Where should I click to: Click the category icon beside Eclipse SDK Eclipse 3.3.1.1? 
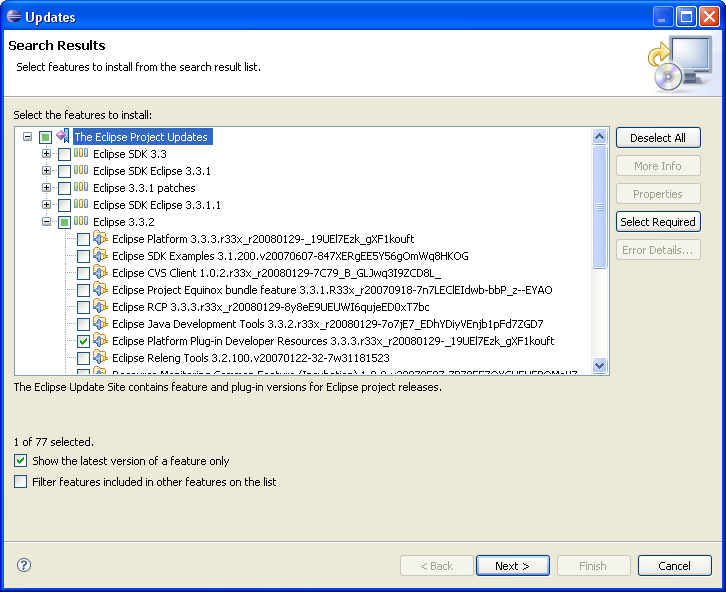[81, 204]
